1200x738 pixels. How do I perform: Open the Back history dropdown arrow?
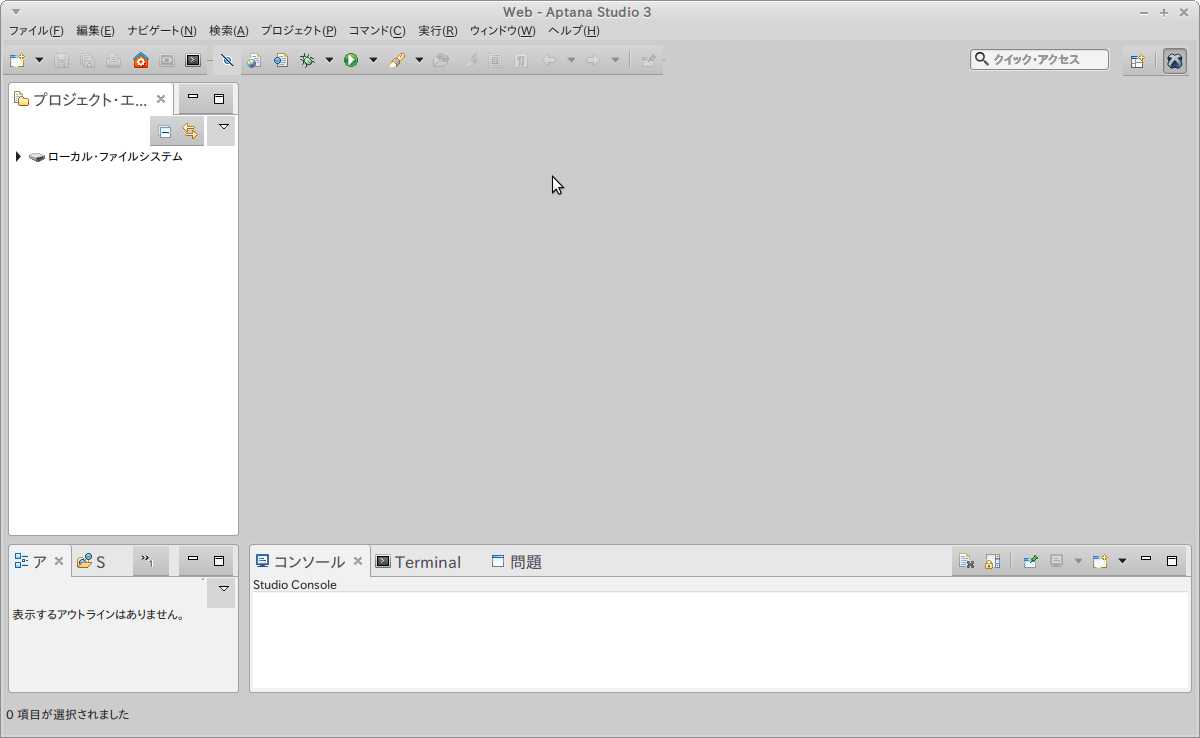[571, 60]
